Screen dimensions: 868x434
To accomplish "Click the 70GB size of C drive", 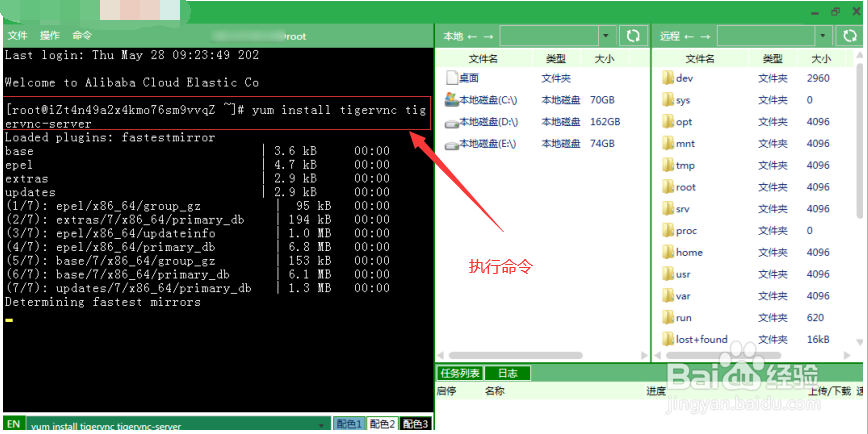I will pyautogui.click(x=602, y=100).
